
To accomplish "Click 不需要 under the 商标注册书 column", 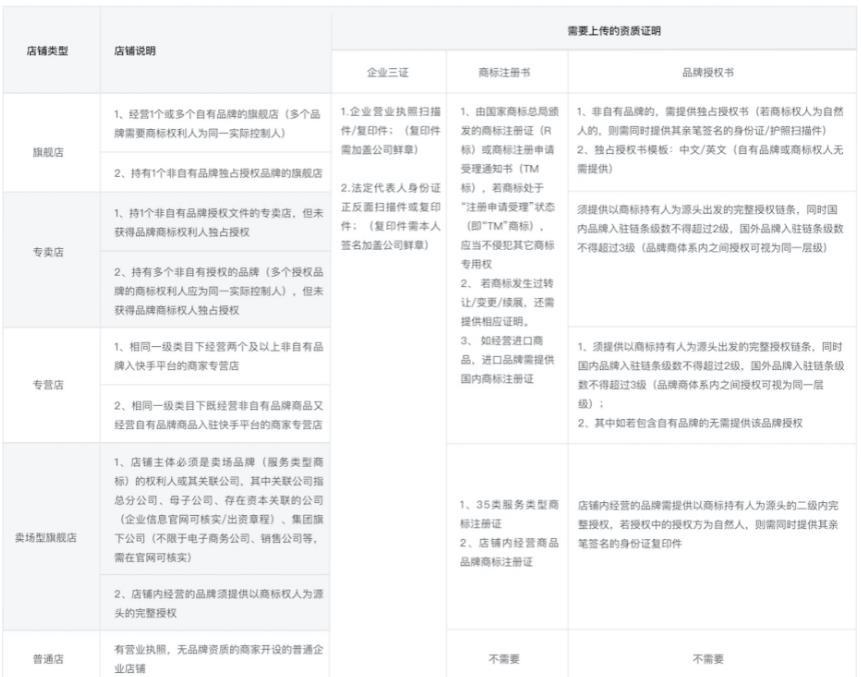I will (x=504, y=659).
